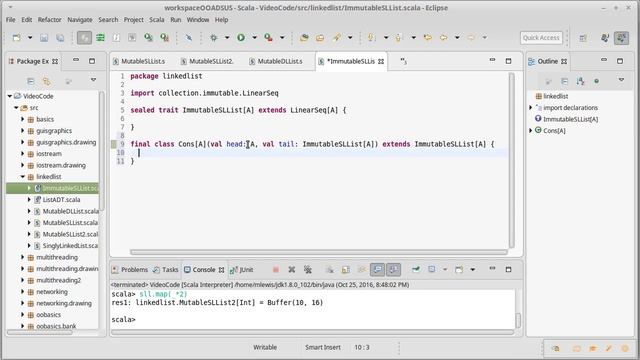Click in the Quick Access search field

[x=541, y=38]
